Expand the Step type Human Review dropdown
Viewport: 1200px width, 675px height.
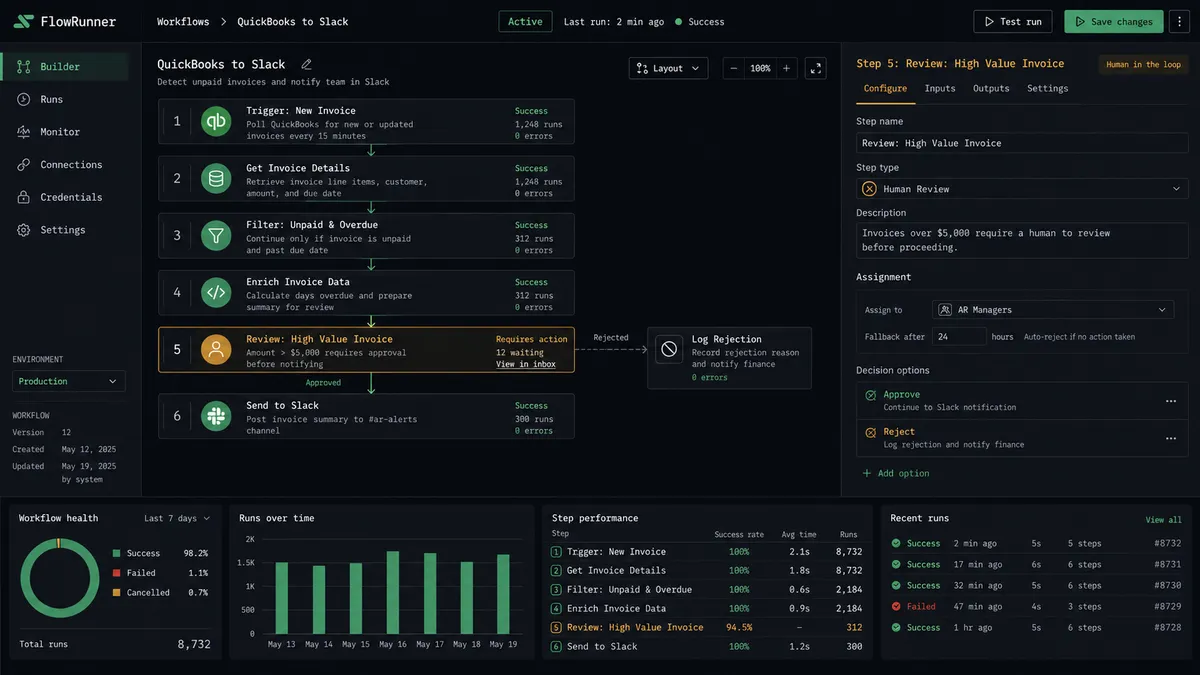click(1022, 188)
